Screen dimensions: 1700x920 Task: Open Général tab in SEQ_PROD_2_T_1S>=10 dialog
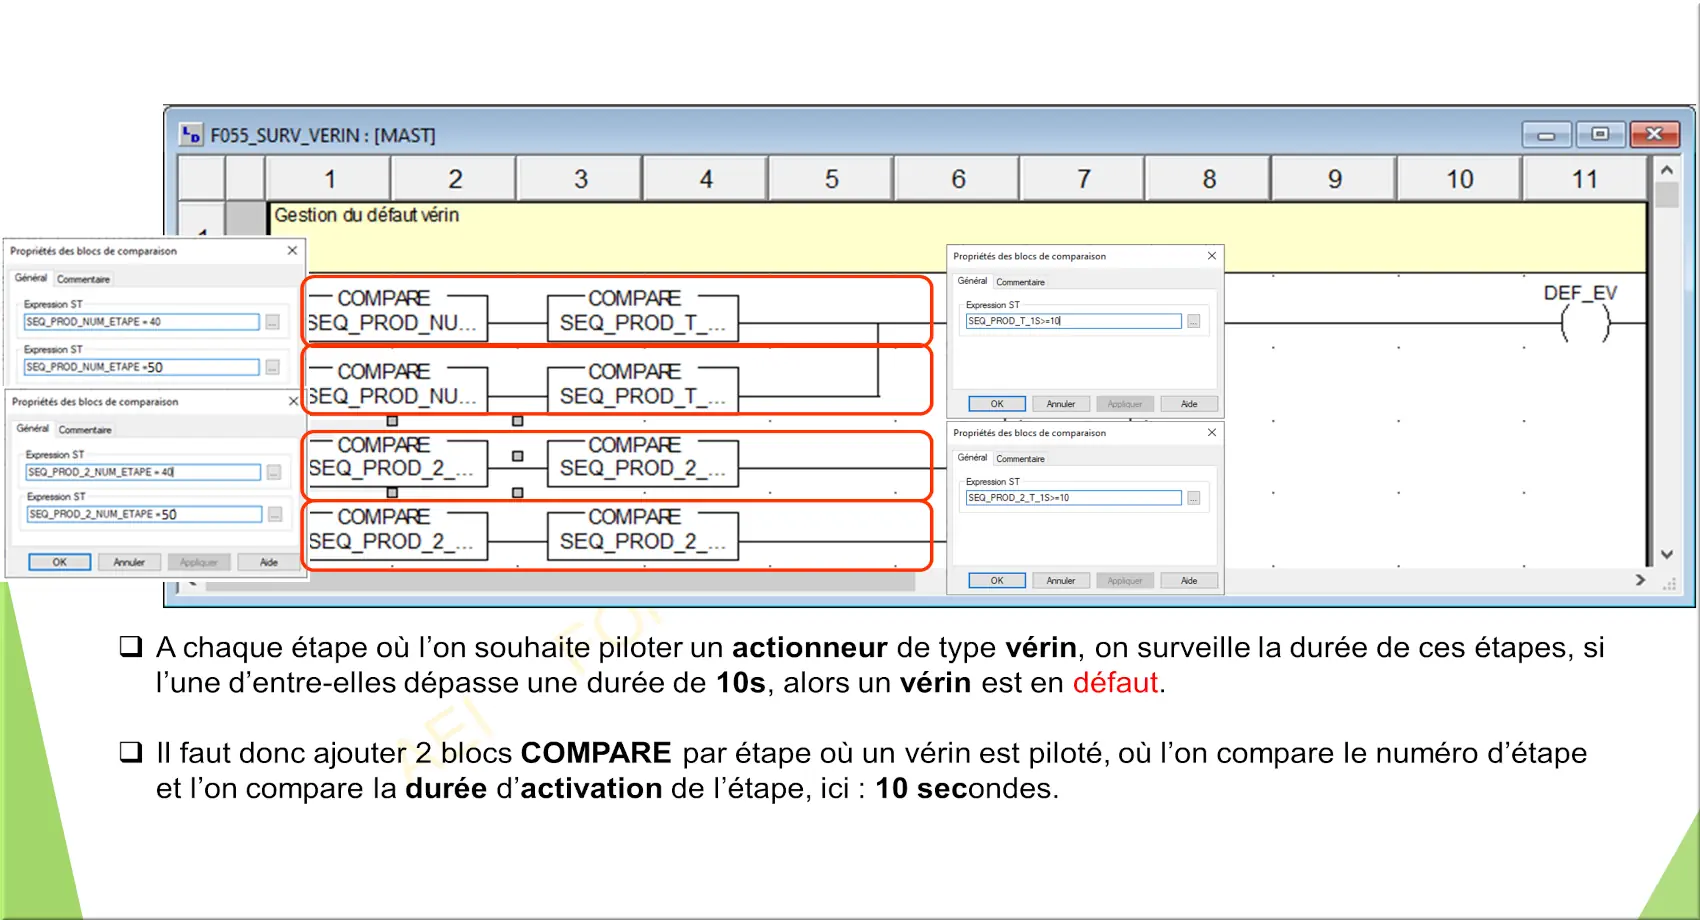coord(972,458)
